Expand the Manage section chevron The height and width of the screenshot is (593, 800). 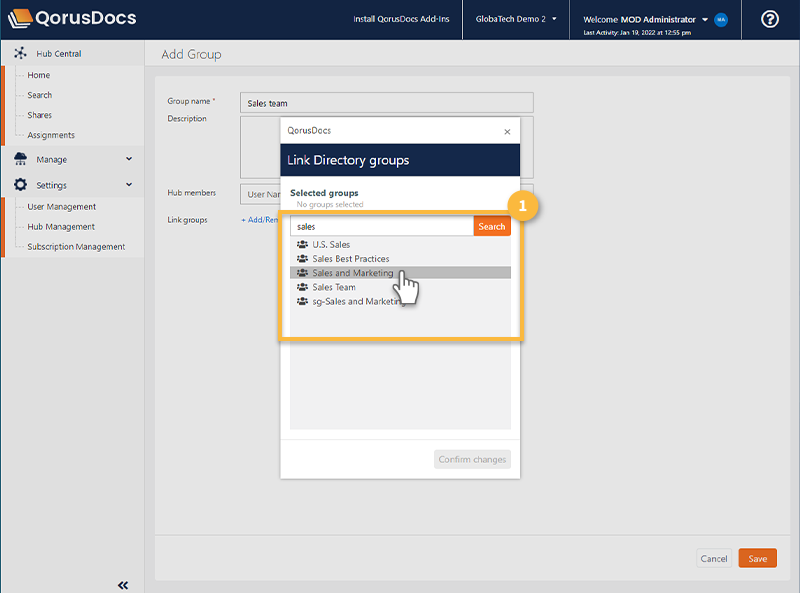point(129,159)
